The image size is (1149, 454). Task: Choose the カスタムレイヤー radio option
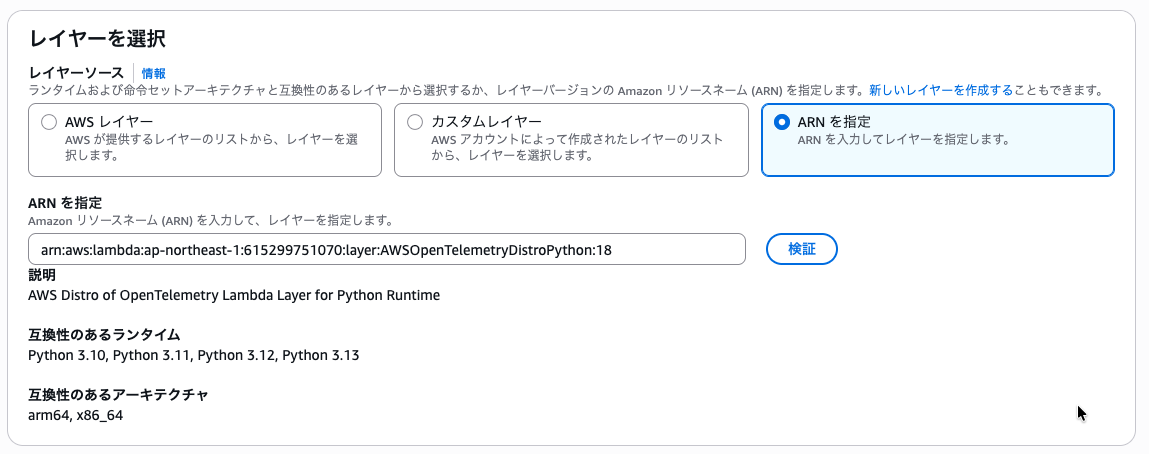coord(414,122)
